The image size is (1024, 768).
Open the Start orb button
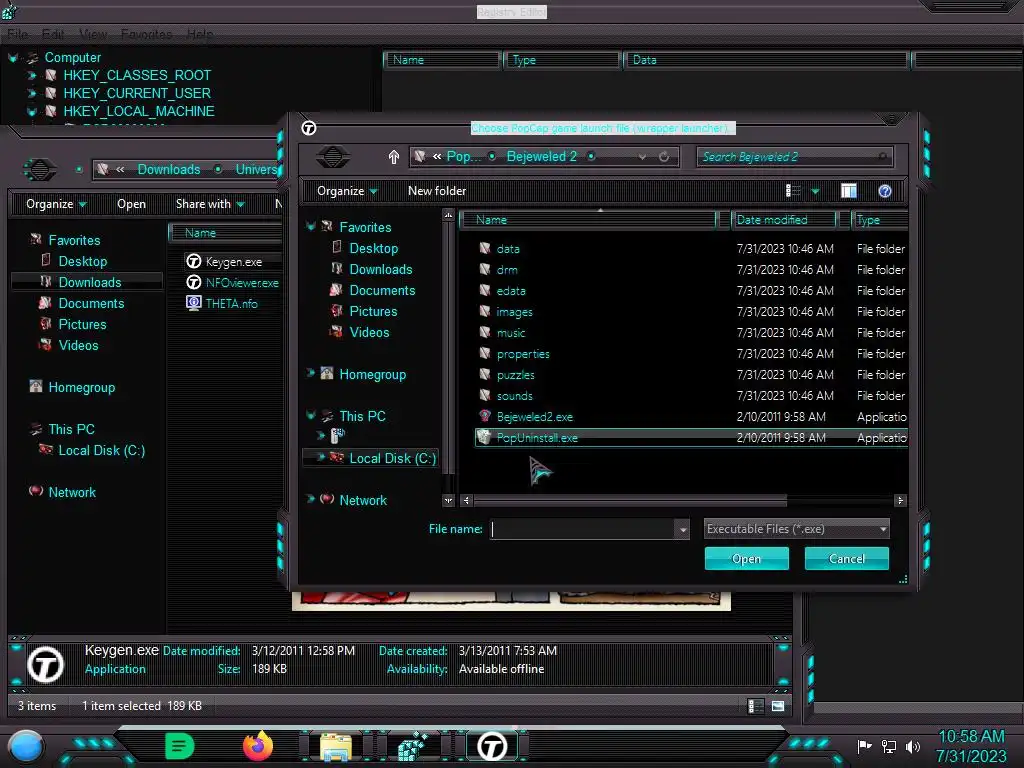25,746
